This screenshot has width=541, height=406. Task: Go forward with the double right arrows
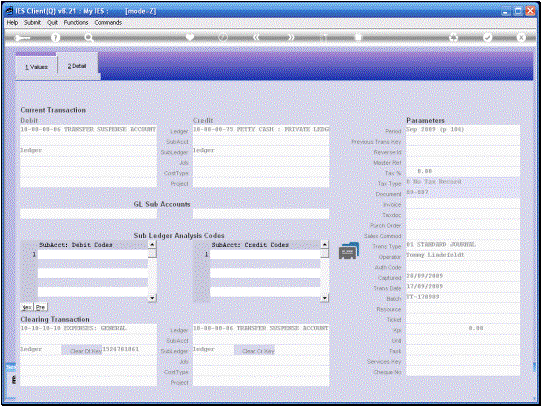(x=291, y=37)
